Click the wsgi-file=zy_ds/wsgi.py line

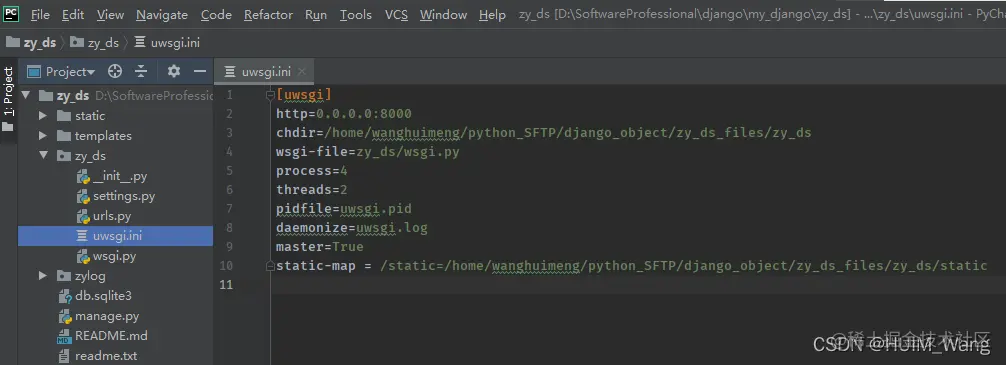click(x=368, y=152)
